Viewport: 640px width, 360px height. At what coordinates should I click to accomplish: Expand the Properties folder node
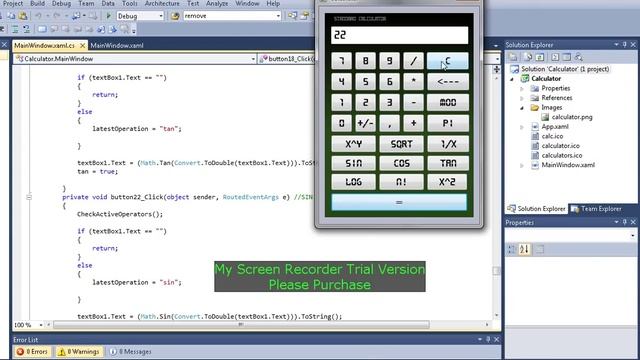[x=522, y=88]
